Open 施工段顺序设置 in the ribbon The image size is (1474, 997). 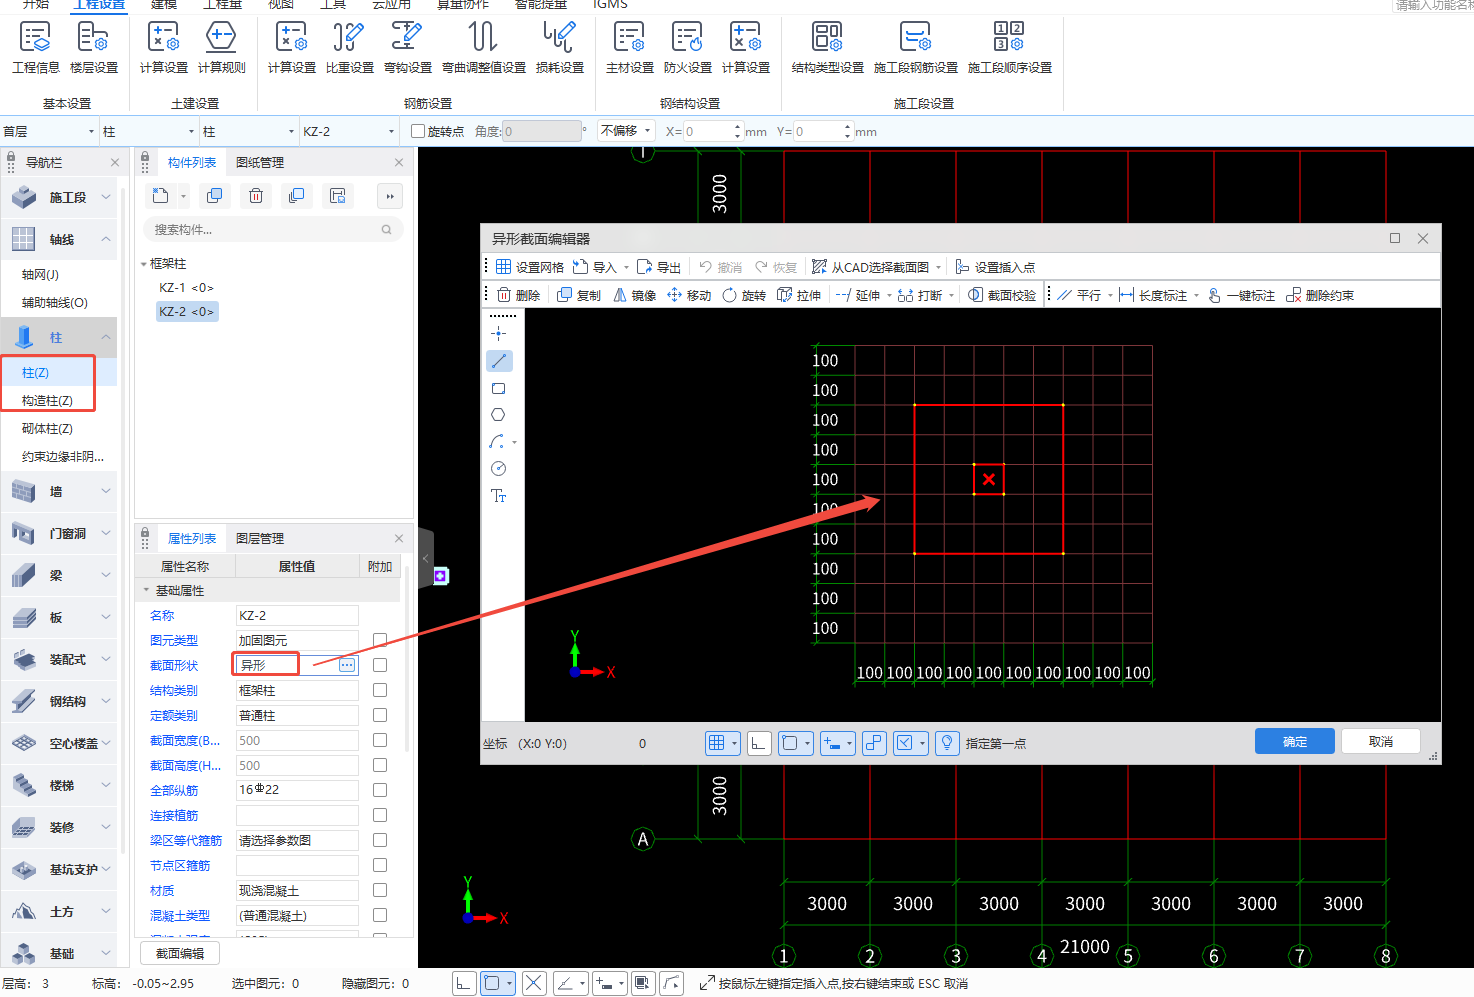[x=1010, y=48]
